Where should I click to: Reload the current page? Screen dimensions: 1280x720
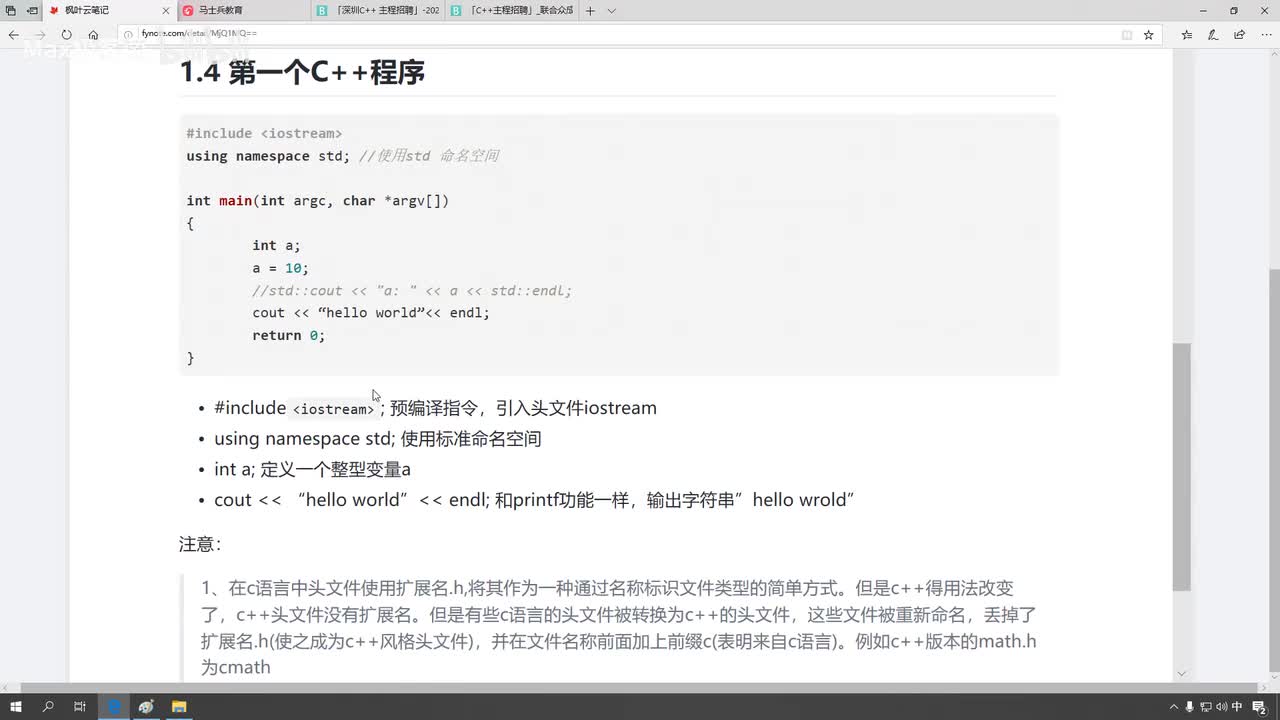(67, 34)
